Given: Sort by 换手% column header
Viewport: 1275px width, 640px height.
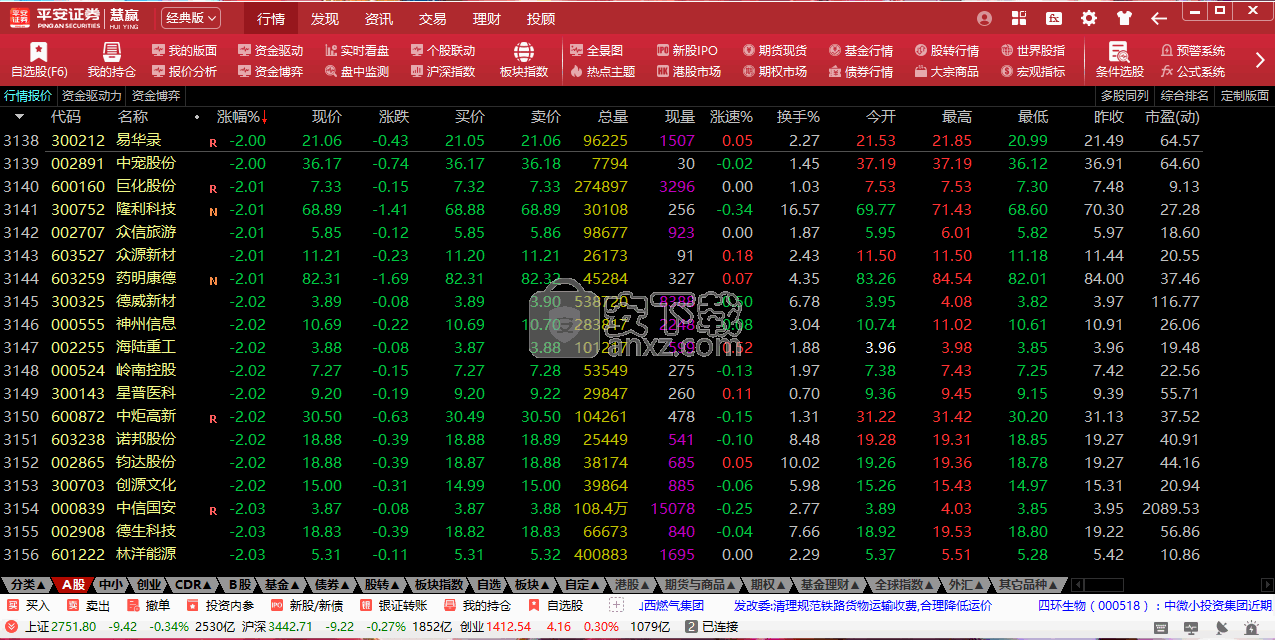Looking at the screenshot, I should tap(798, 117).
